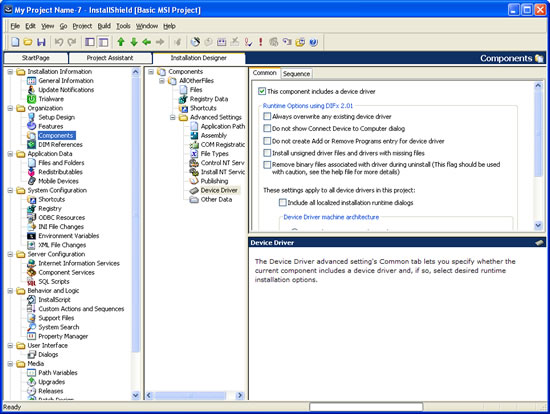Click the InstallScript icon
This screenshot has width=550, height=414.
click(x=32, y=300)
